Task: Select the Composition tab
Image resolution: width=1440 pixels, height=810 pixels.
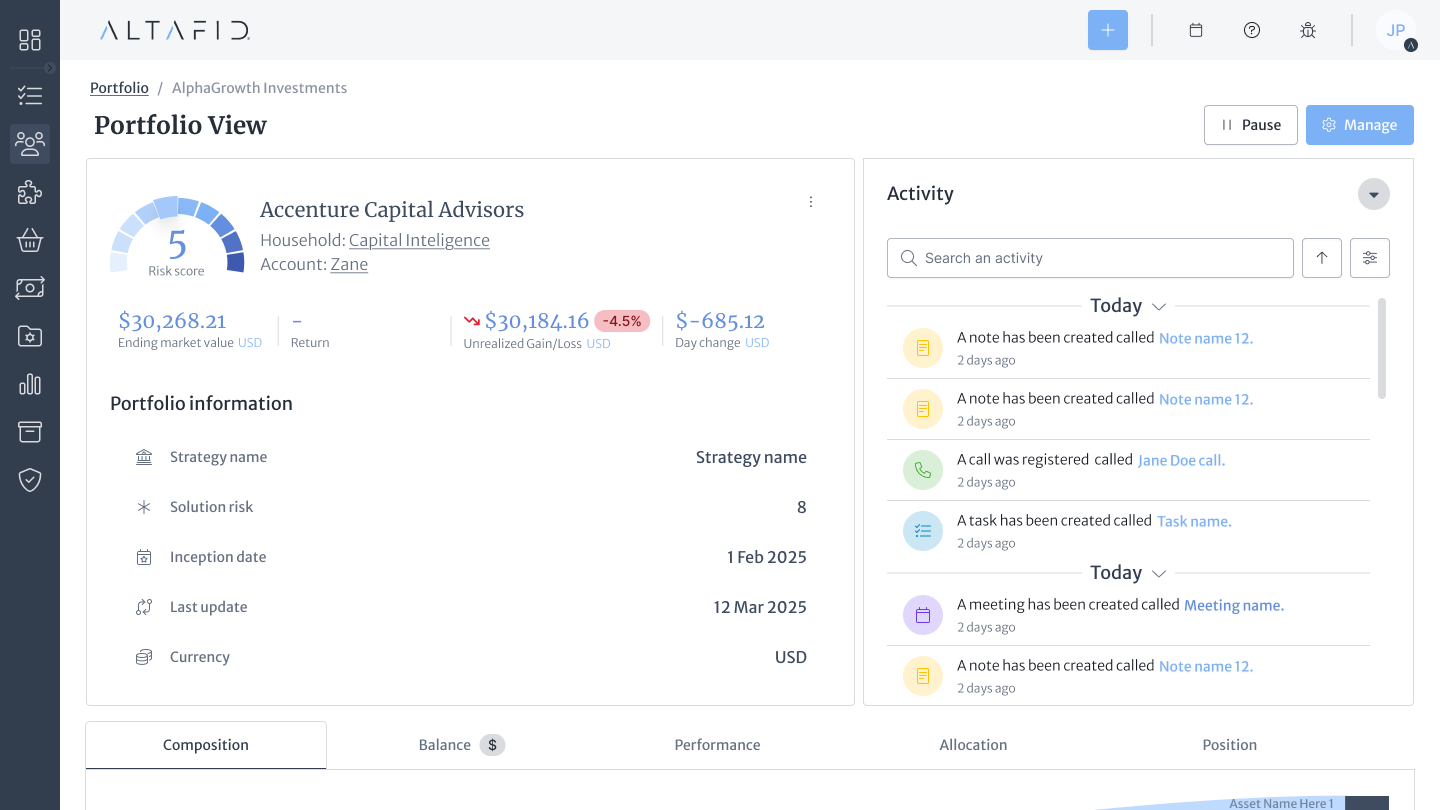Action: (x=206, y=745)
